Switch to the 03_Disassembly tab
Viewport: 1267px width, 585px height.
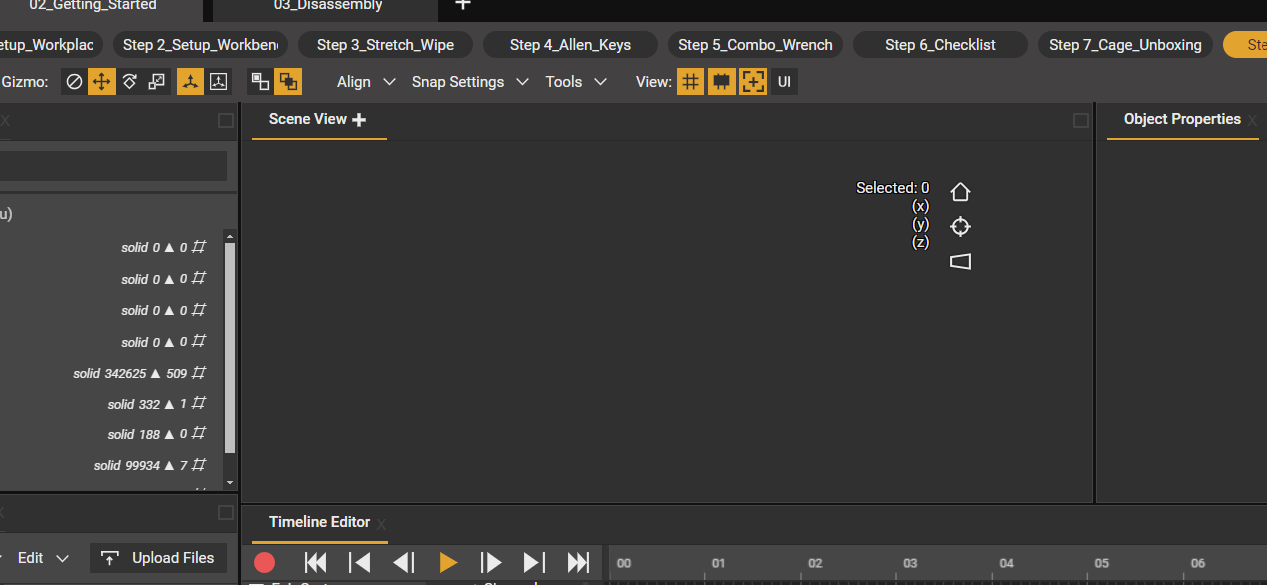tap(328, 6)
